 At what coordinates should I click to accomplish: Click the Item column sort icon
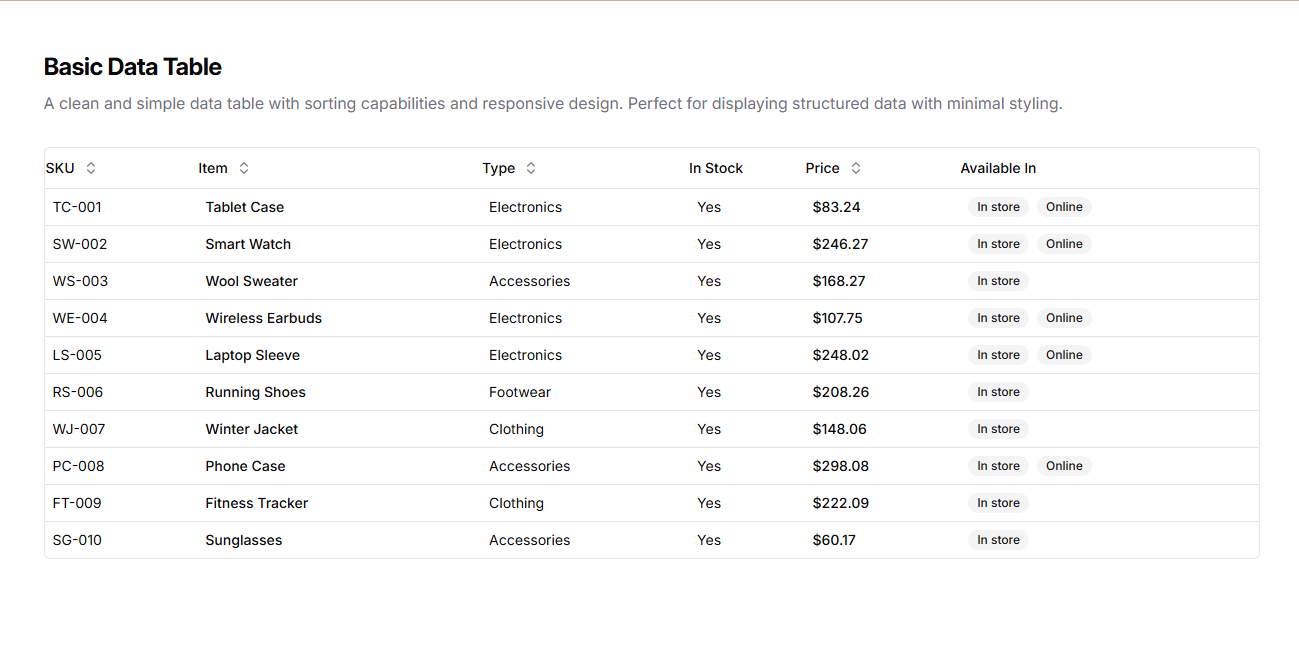click(x=244, y=168)
